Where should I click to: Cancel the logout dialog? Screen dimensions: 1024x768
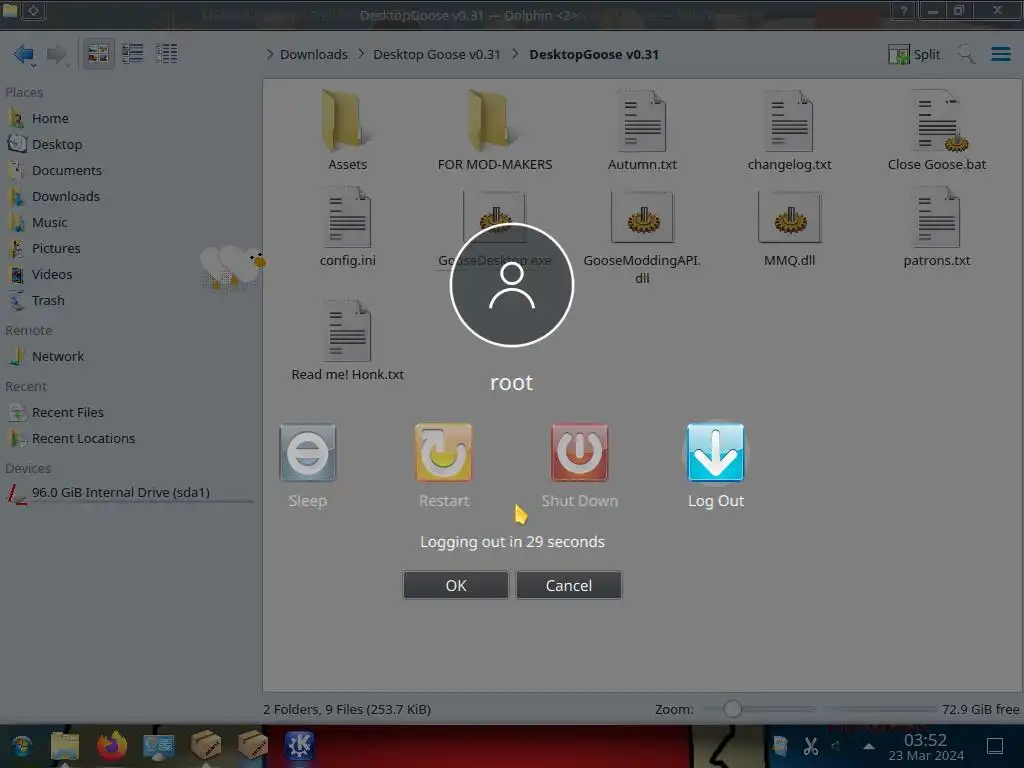tap(569, 585)
